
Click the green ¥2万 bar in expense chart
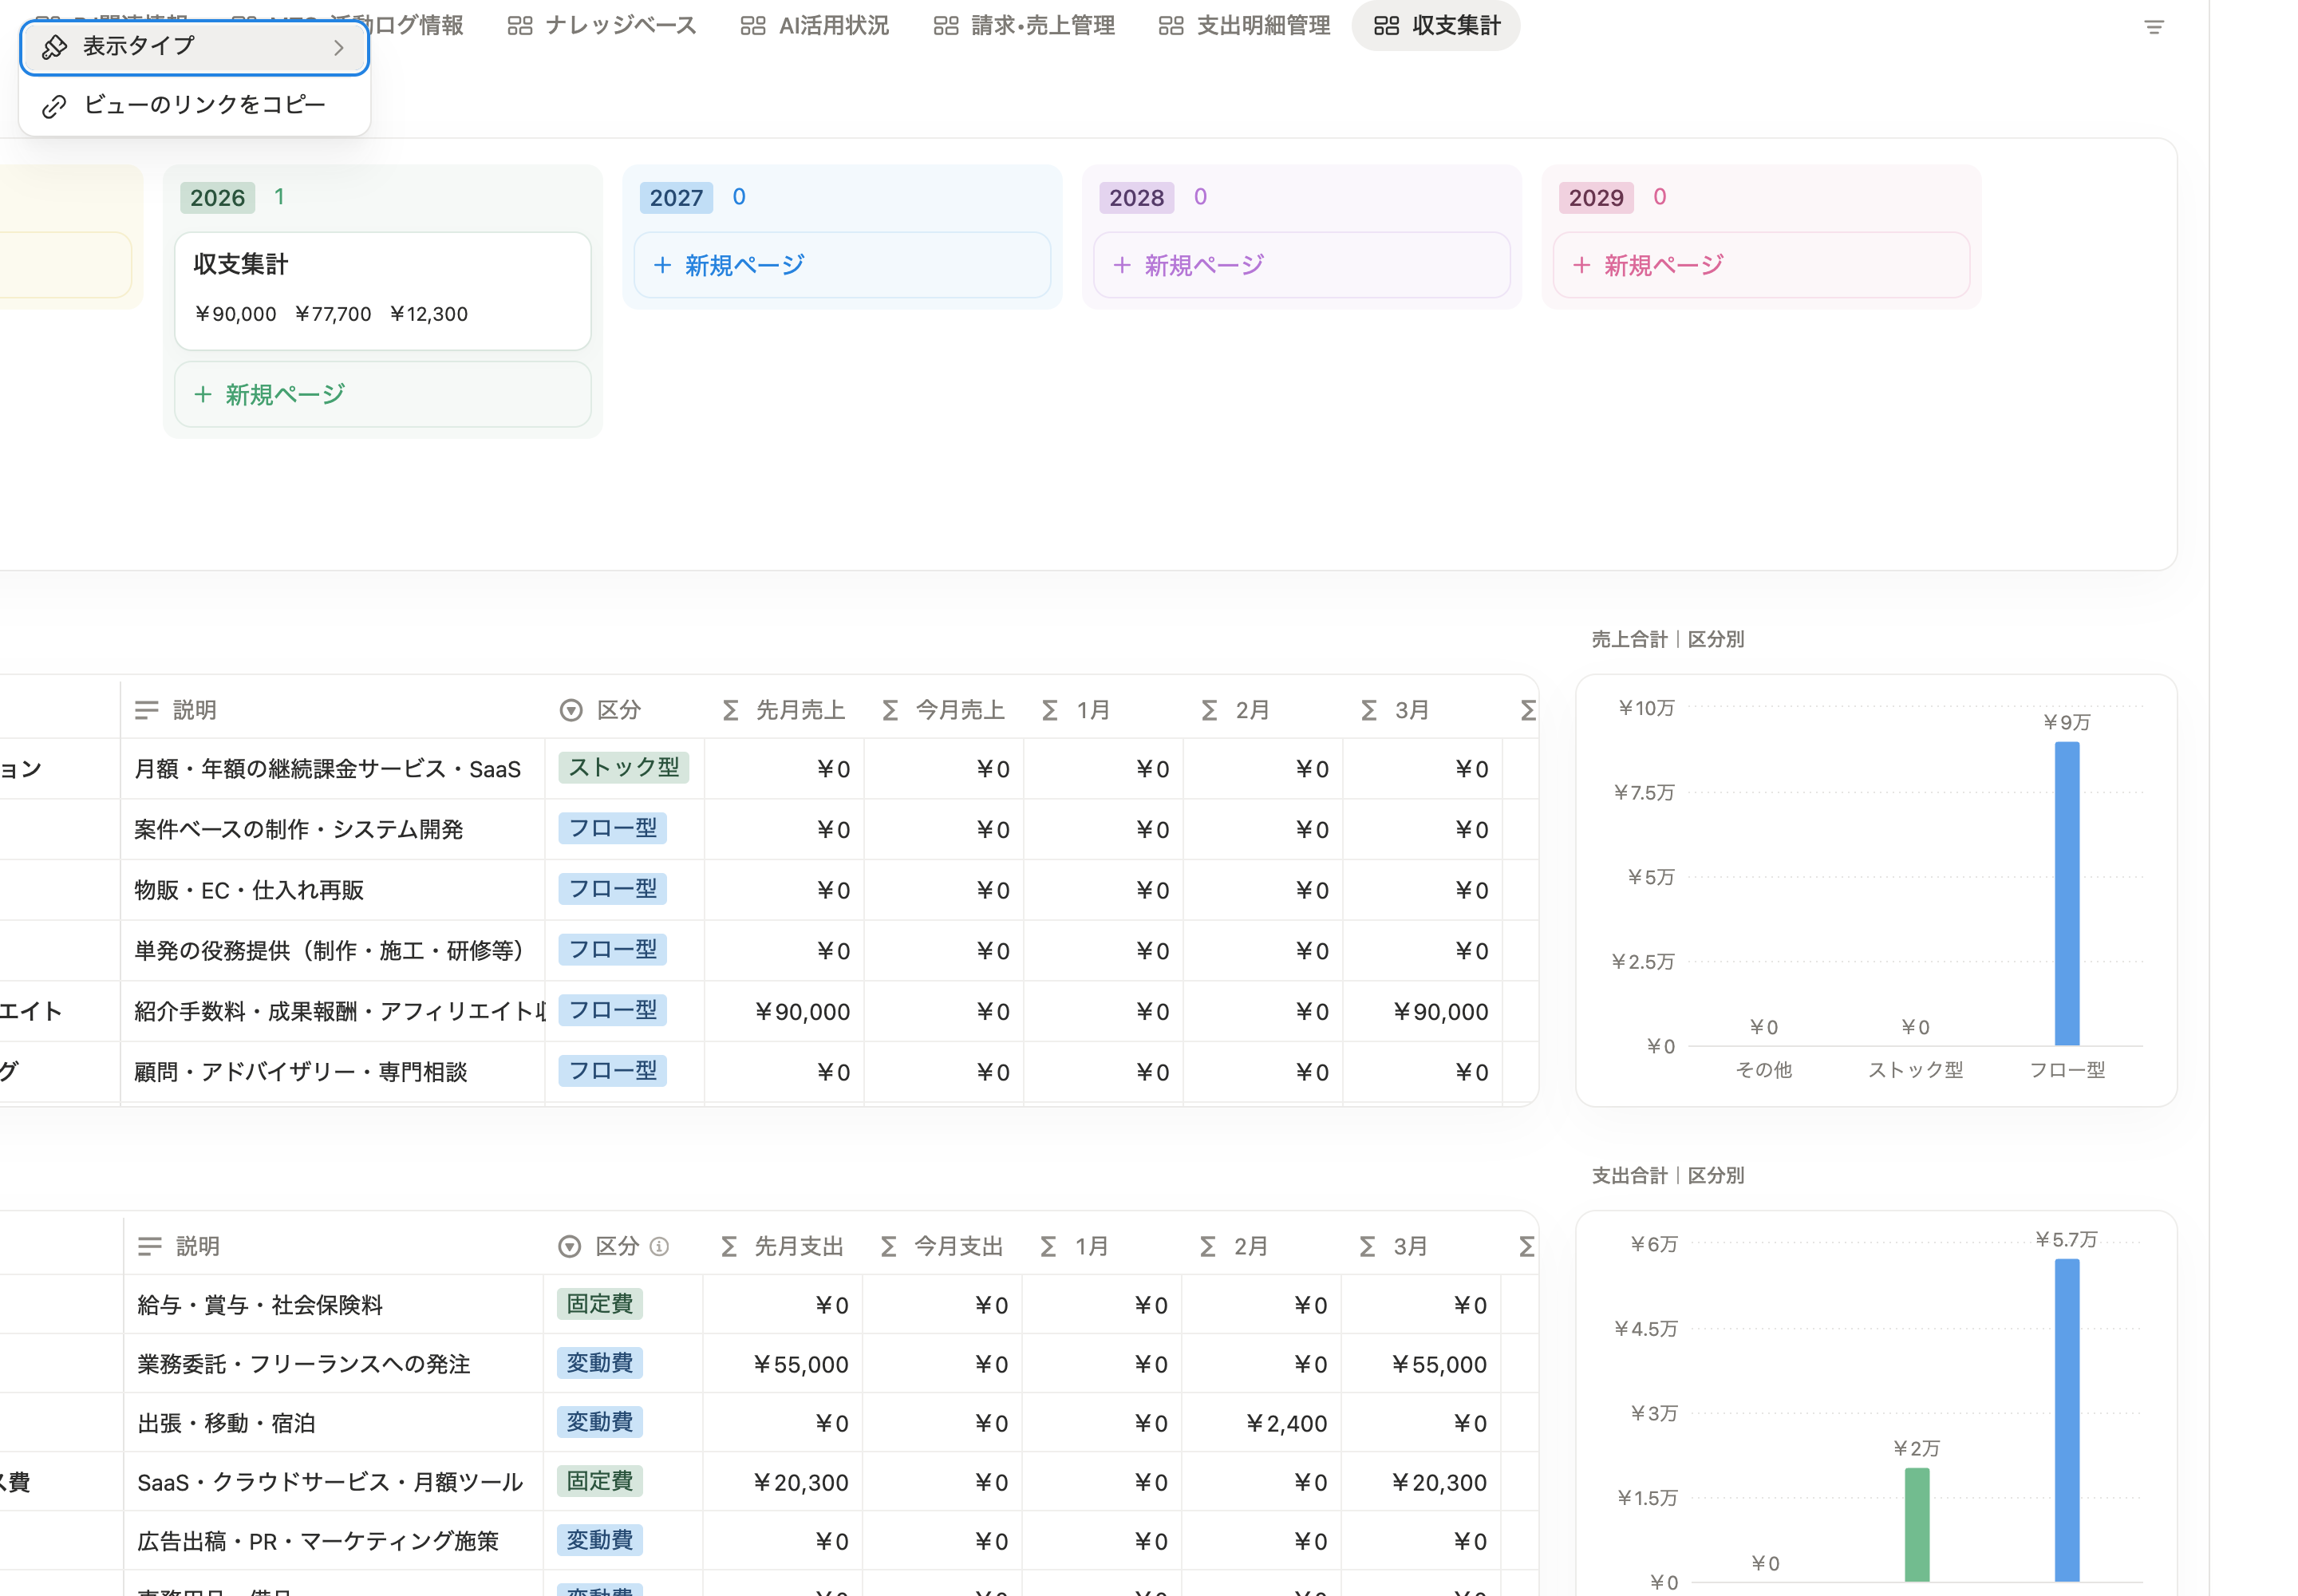click(1917, 1525)
